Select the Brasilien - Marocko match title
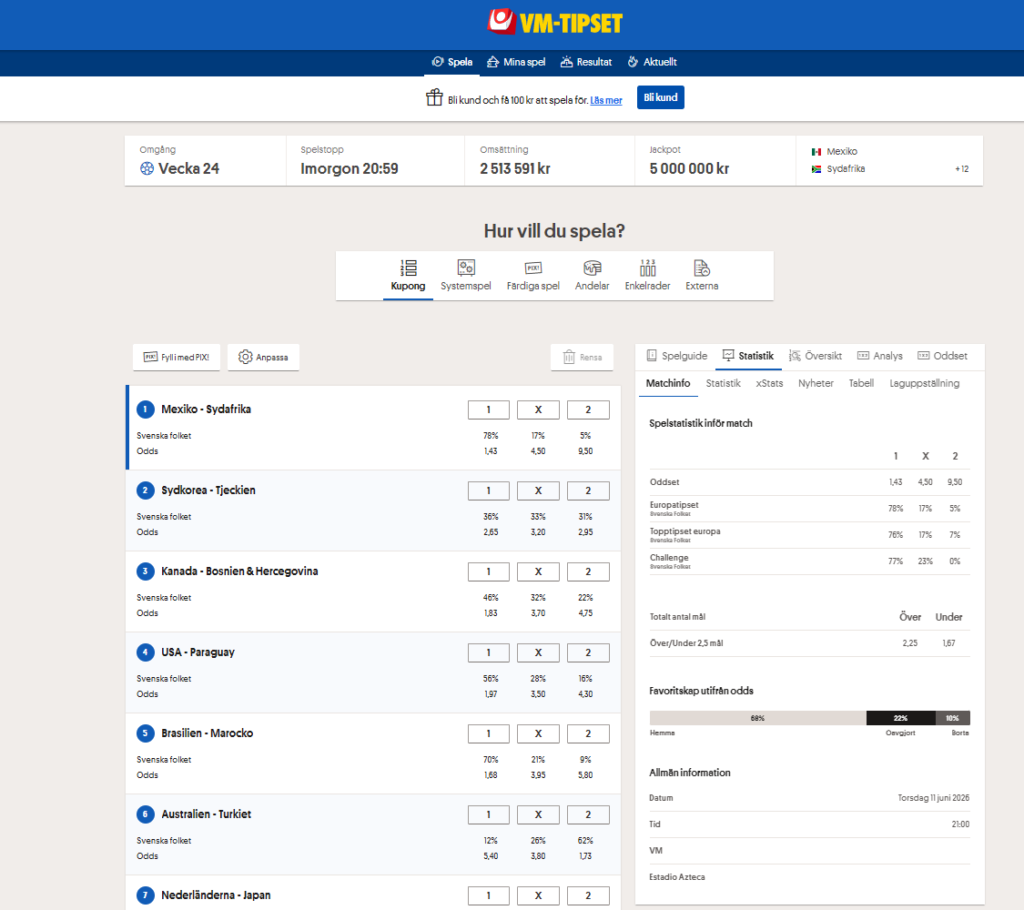 pos(207,734)
